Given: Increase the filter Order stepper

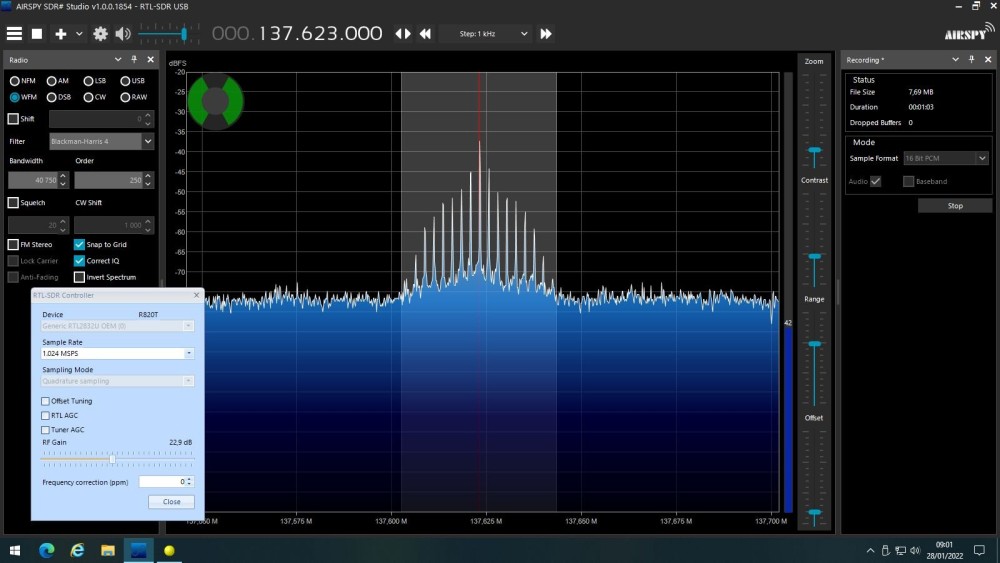Looking at the screenshot, I should pyautogui.click(x=148, y=176).
